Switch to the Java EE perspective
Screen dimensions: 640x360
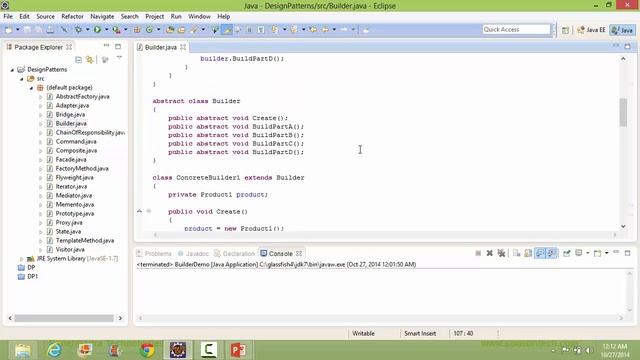[591, 30]
